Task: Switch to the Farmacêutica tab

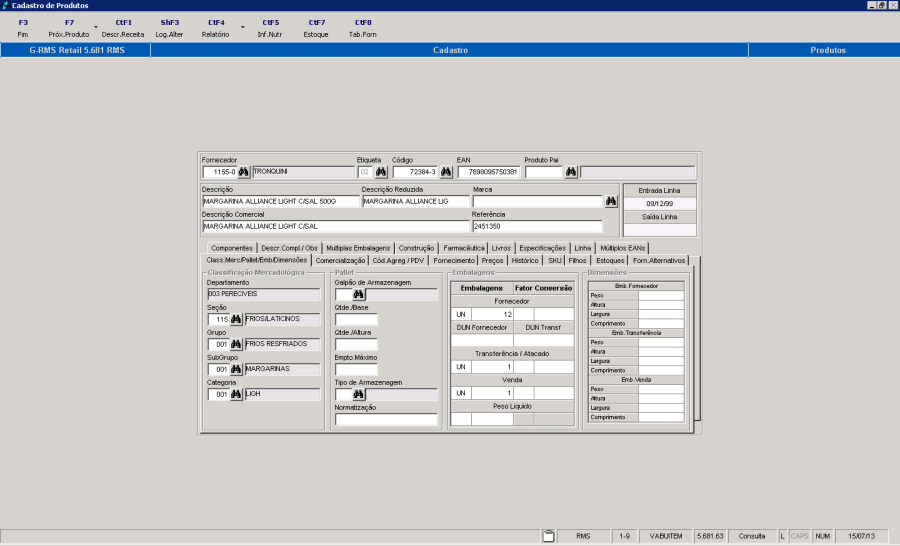Action: tap(464, 248)
